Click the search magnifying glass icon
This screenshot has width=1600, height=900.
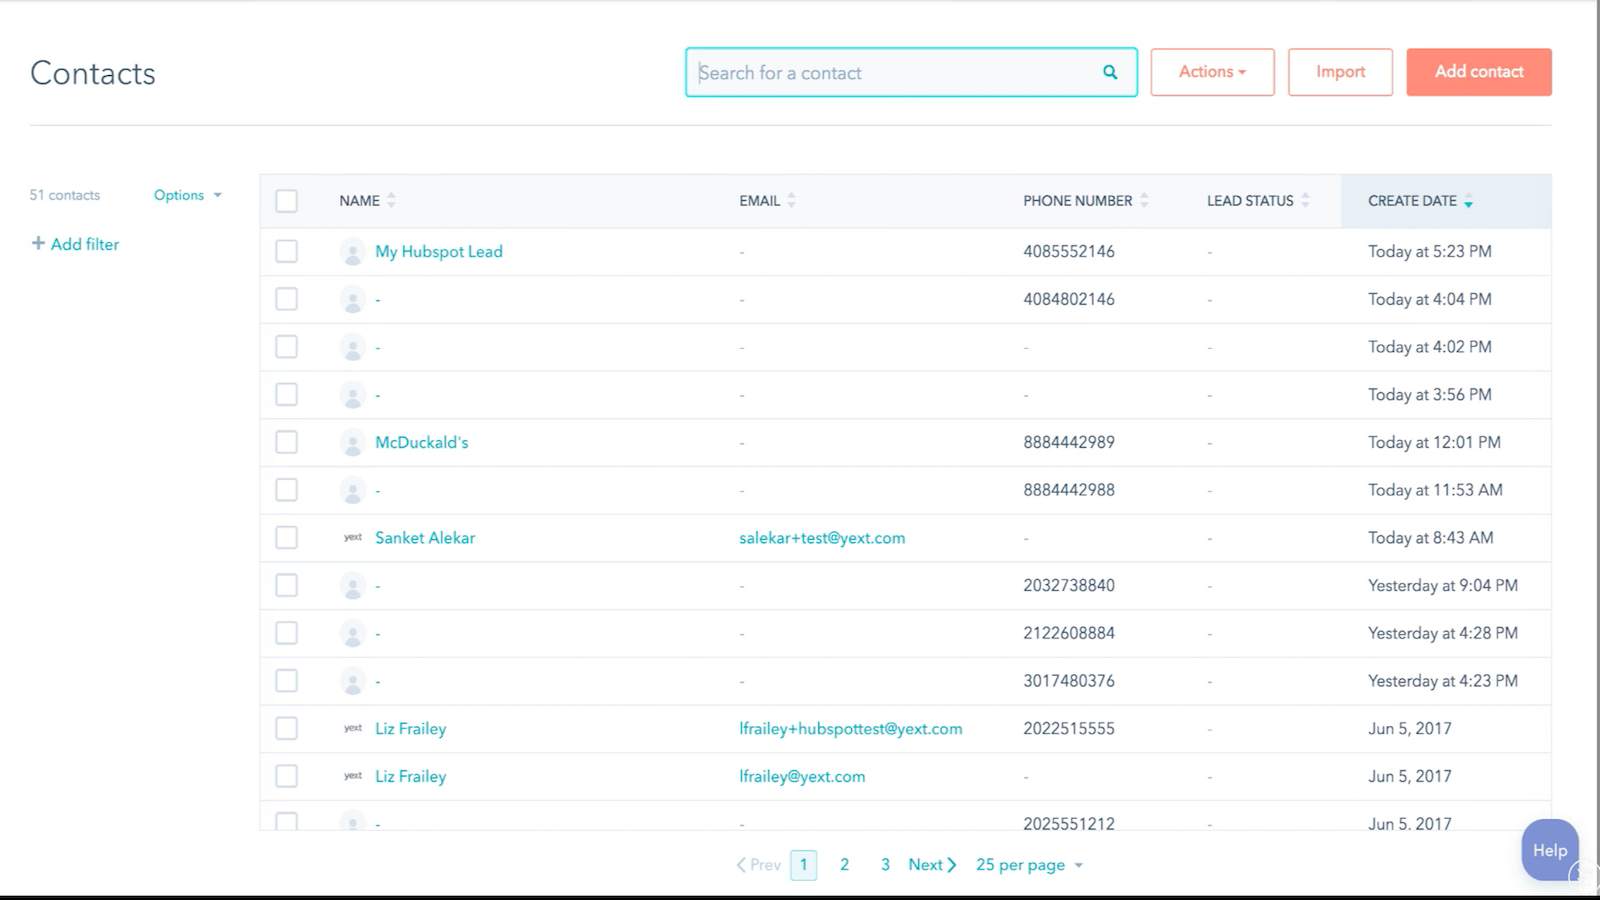click(x=1109, y=71)
